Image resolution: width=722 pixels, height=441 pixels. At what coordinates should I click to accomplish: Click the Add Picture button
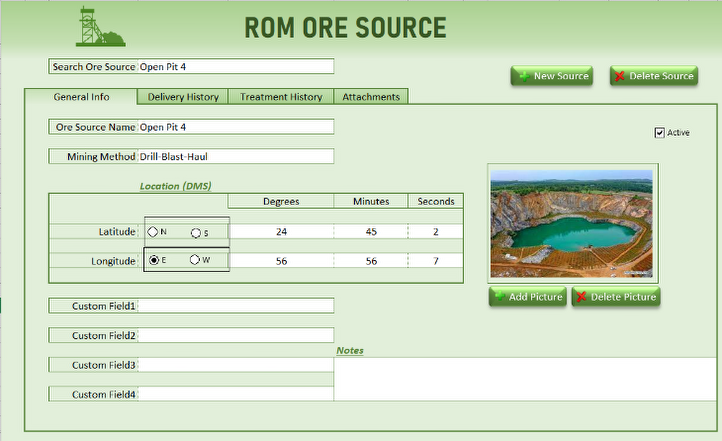coord(528,297)
